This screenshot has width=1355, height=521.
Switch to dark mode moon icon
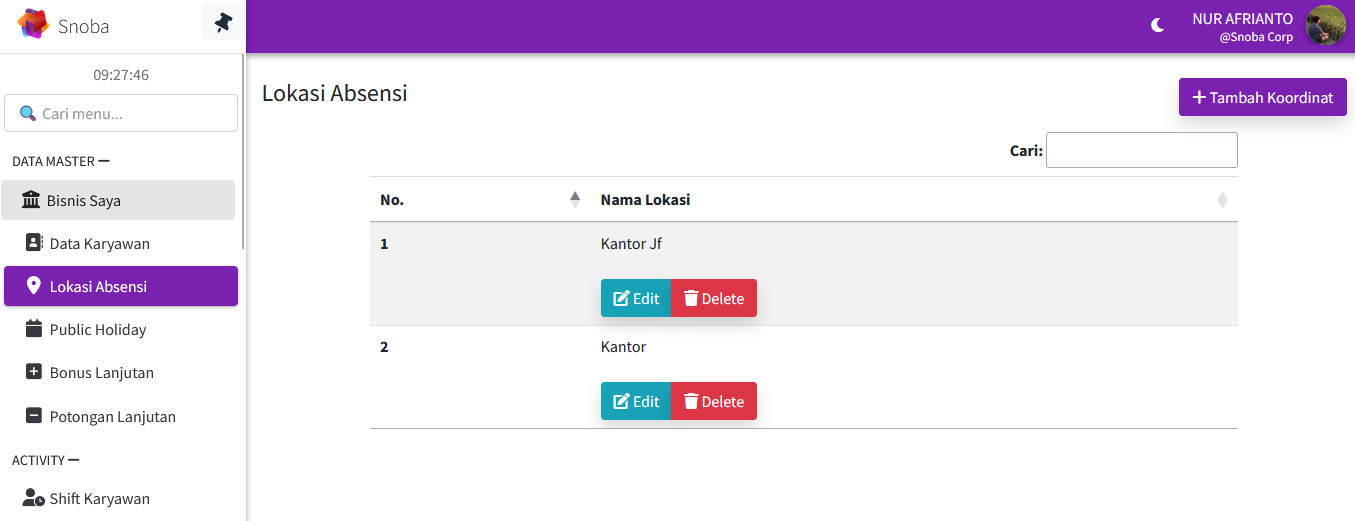(1158, 25)
